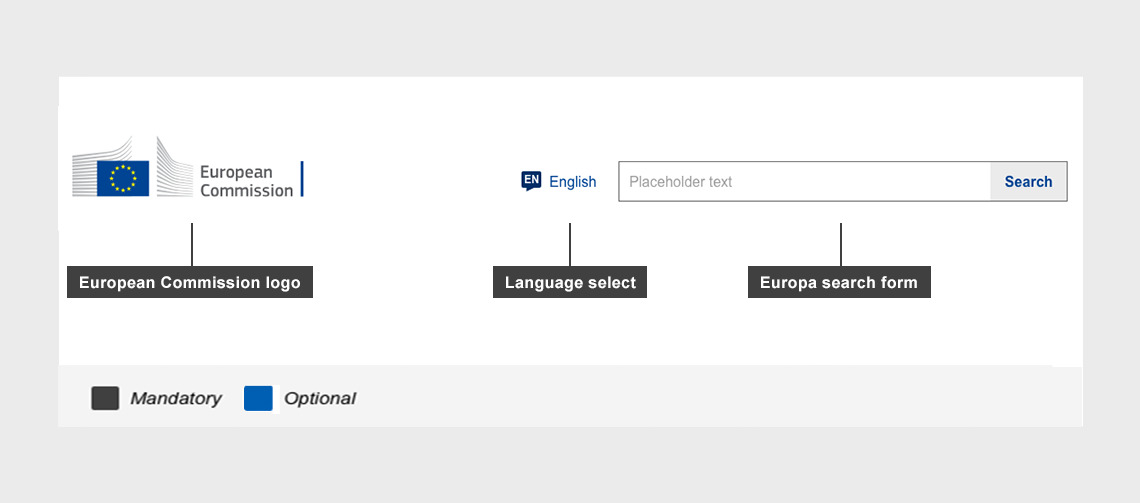Click the dark gray Mandatory color swatch
This screenshot has width=1140, height=503.
[x=105, y=398]
